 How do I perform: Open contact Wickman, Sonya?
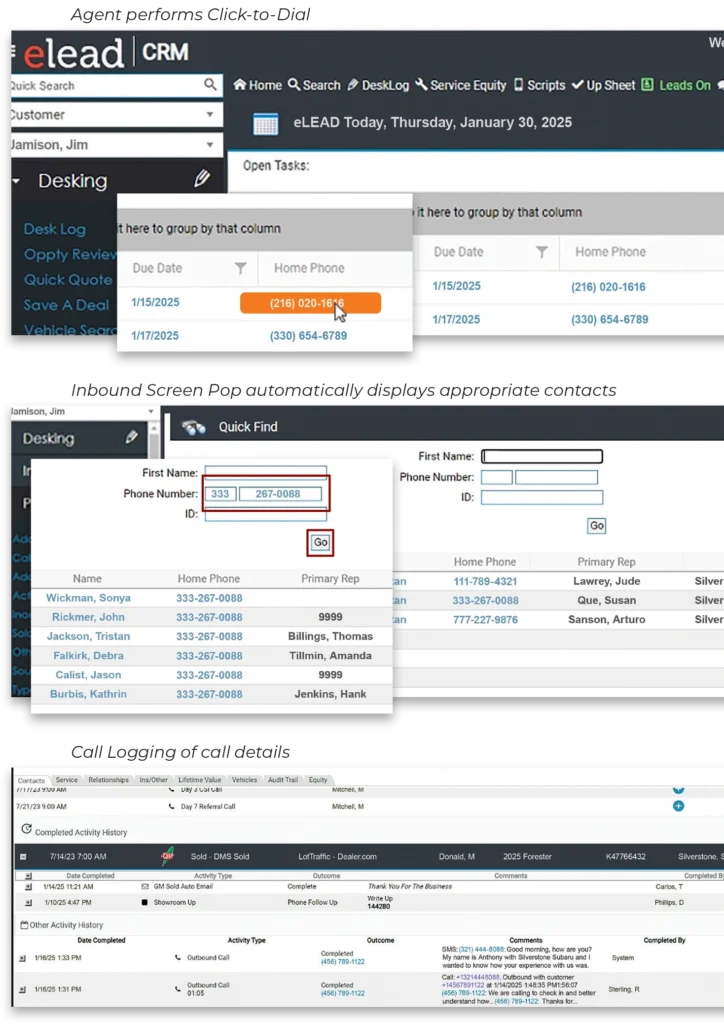click(x=88, y=598)
